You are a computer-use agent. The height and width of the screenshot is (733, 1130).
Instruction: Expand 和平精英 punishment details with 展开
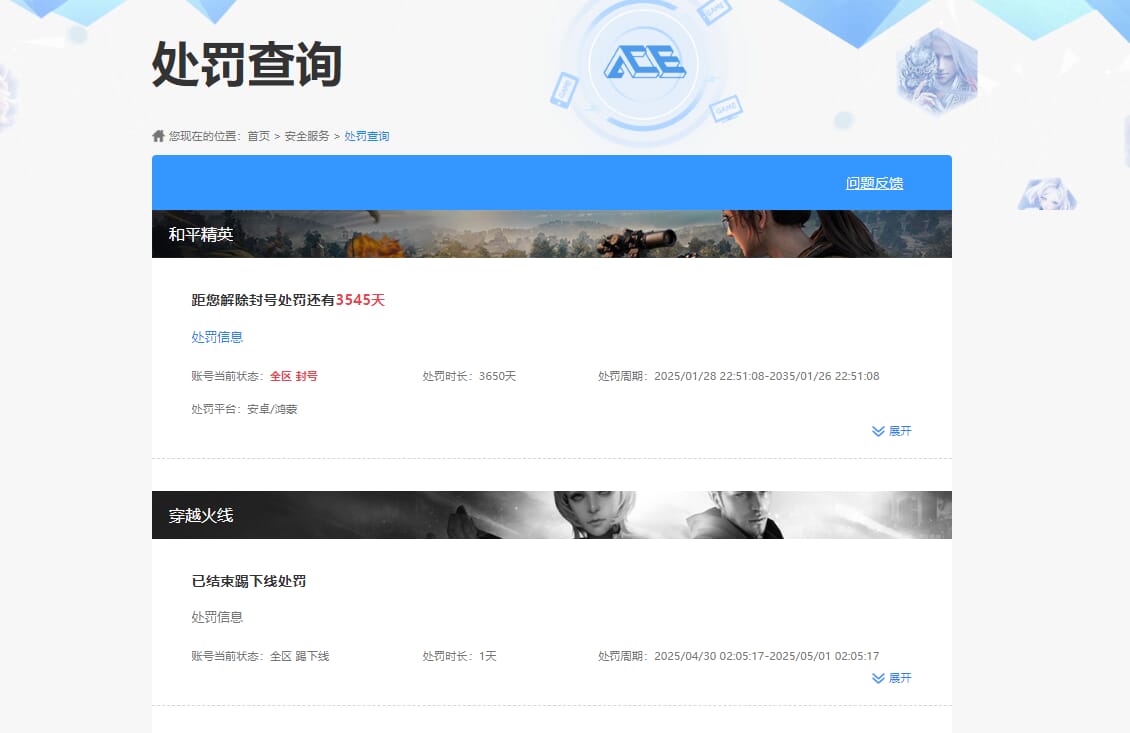point(891,431)
